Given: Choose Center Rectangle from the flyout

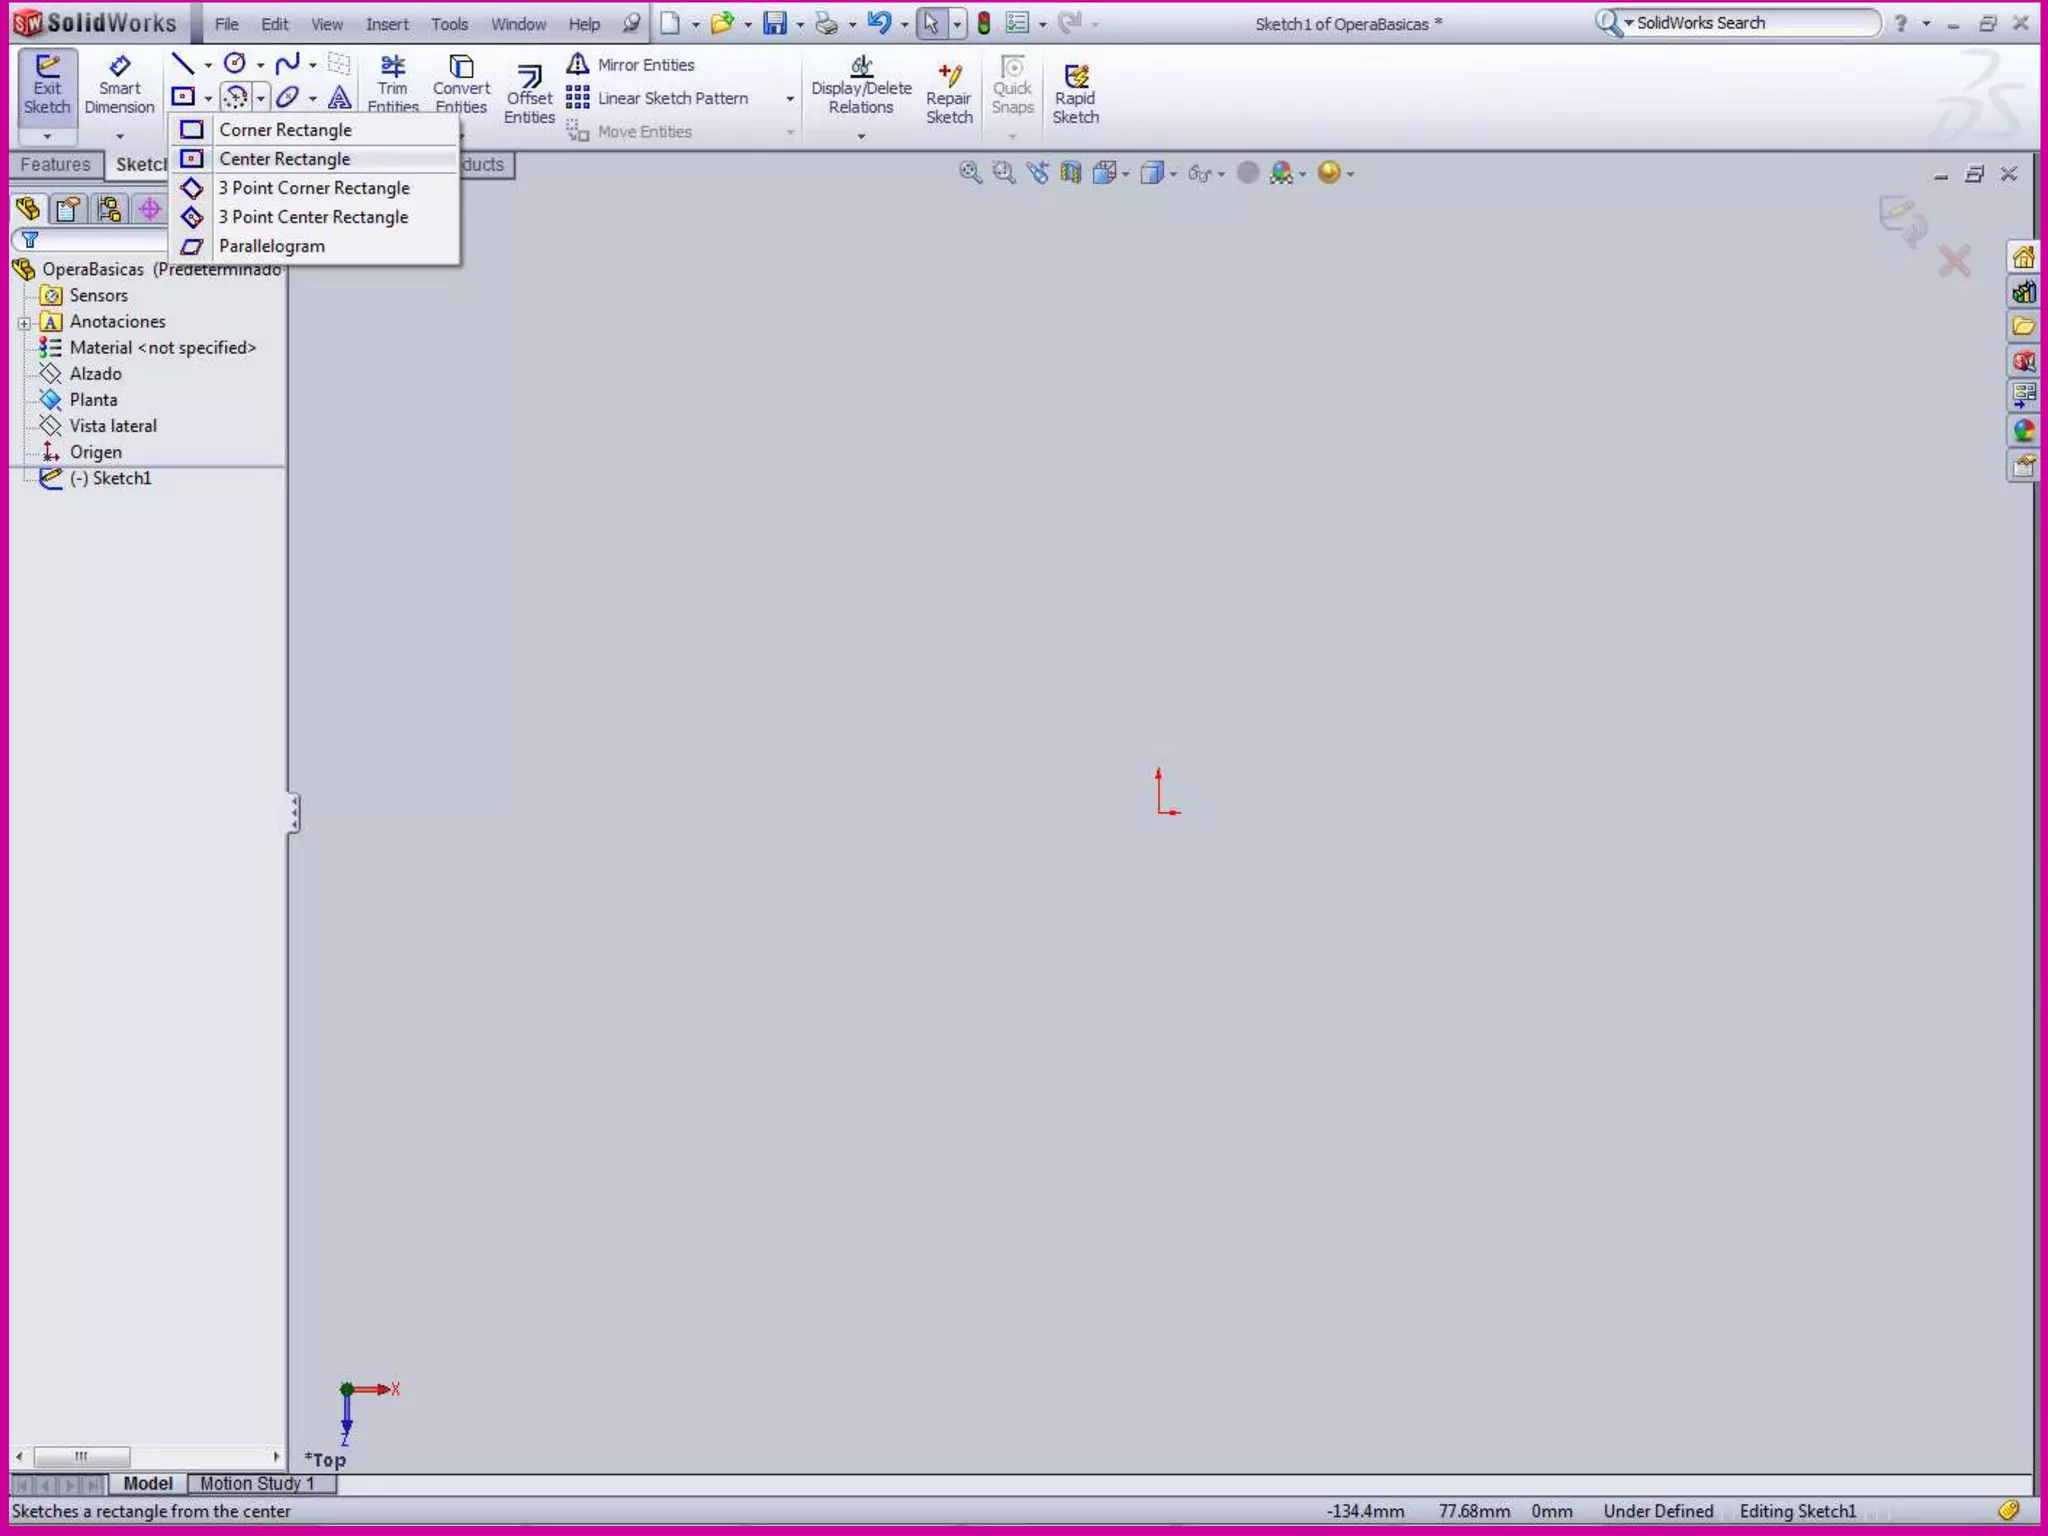Looking at the screenshot, I should click(285, 159).
